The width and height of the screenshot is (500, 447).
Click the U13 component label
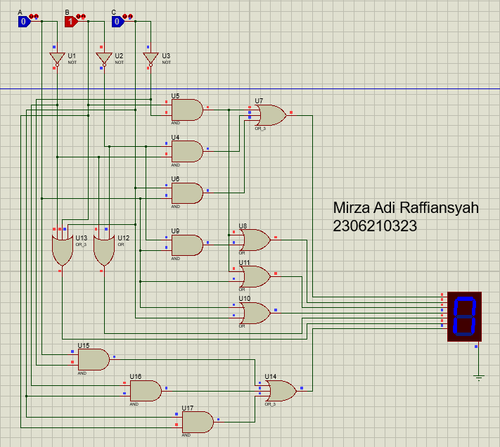[x=81, y=238]
